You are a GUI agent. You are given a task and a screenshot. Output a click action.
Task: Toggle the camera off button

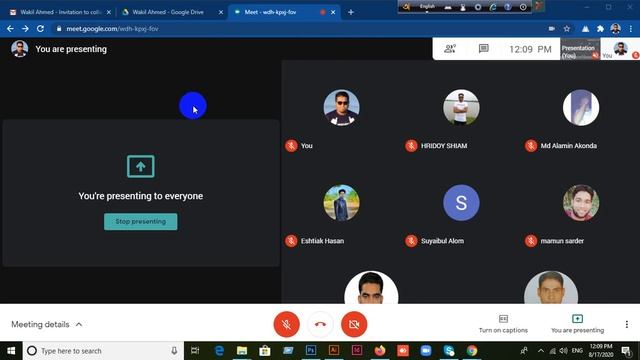[x=354, y=324]
